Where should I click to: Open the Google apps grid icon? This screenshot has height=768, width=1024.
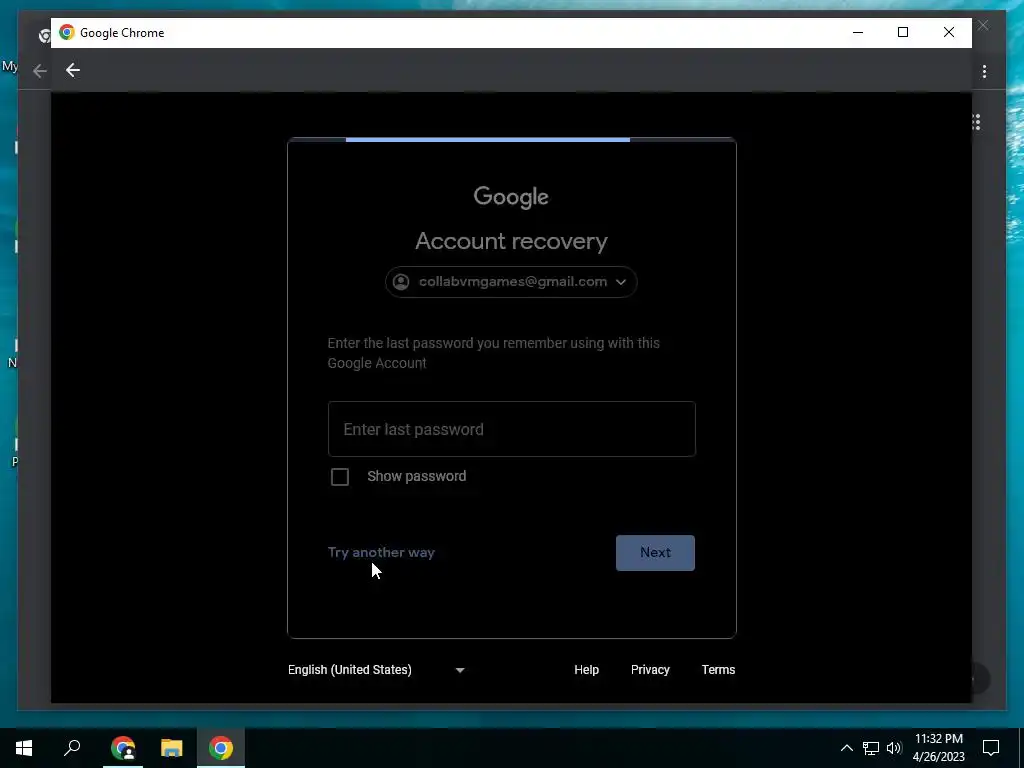[x=976, y=122]
